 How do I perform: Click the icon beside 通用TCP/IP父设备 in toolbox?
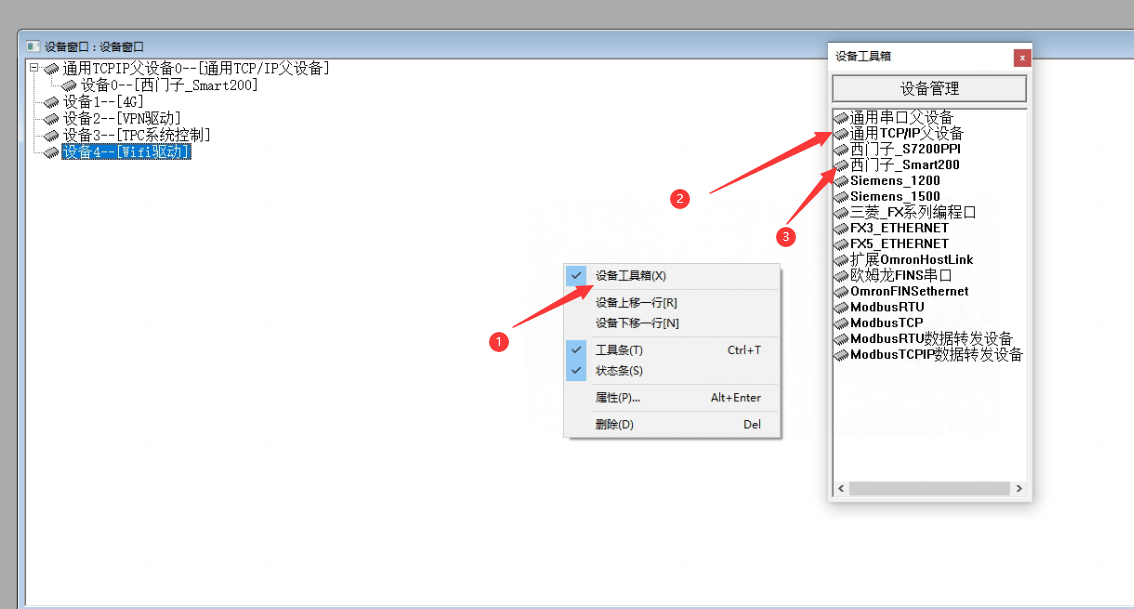tap(841, 133)
